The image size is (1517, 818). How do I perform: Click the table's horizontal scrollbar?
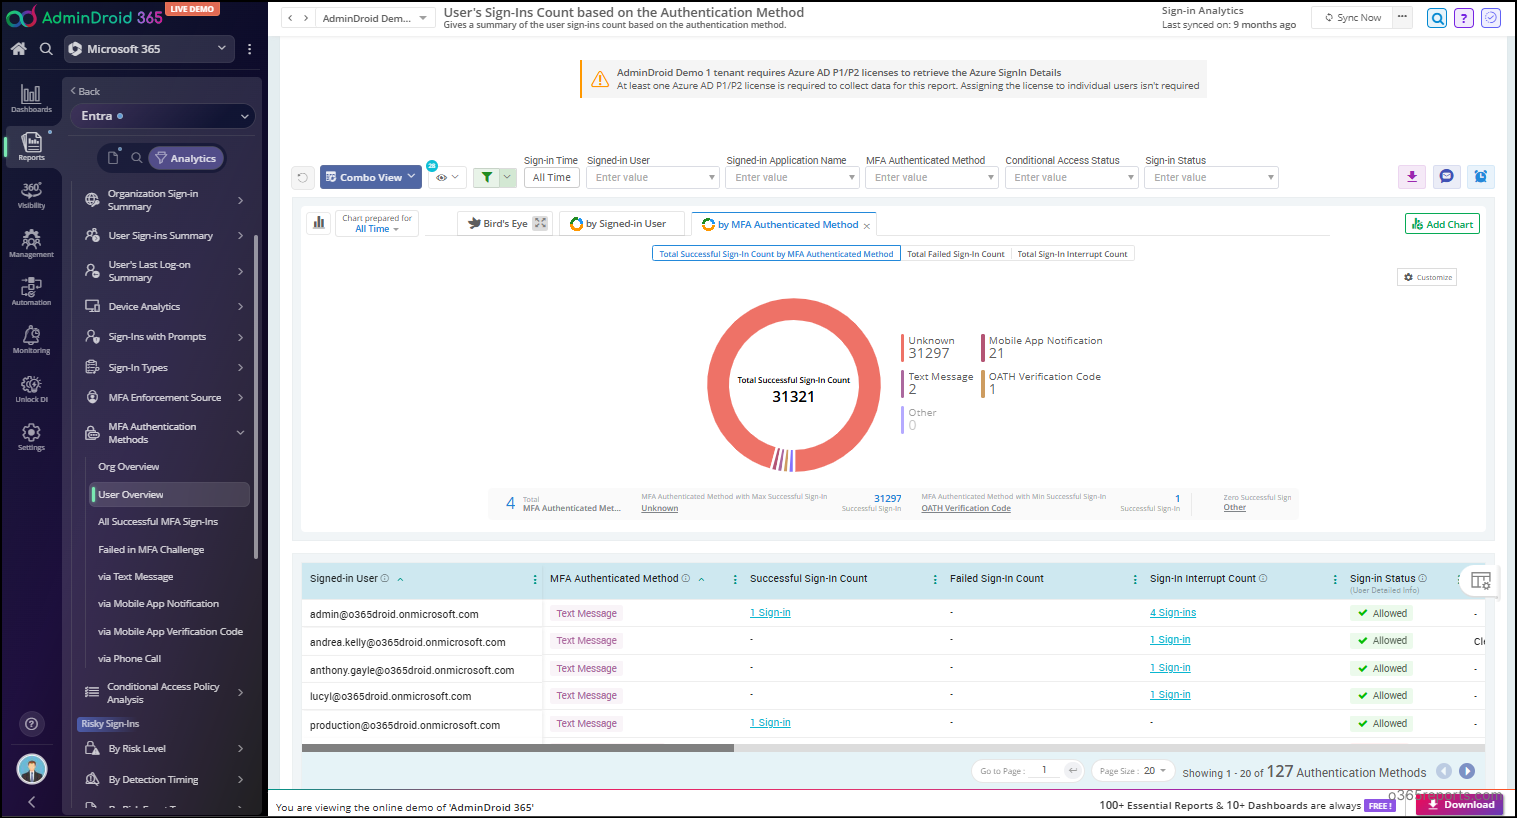[x=518, y=748]
